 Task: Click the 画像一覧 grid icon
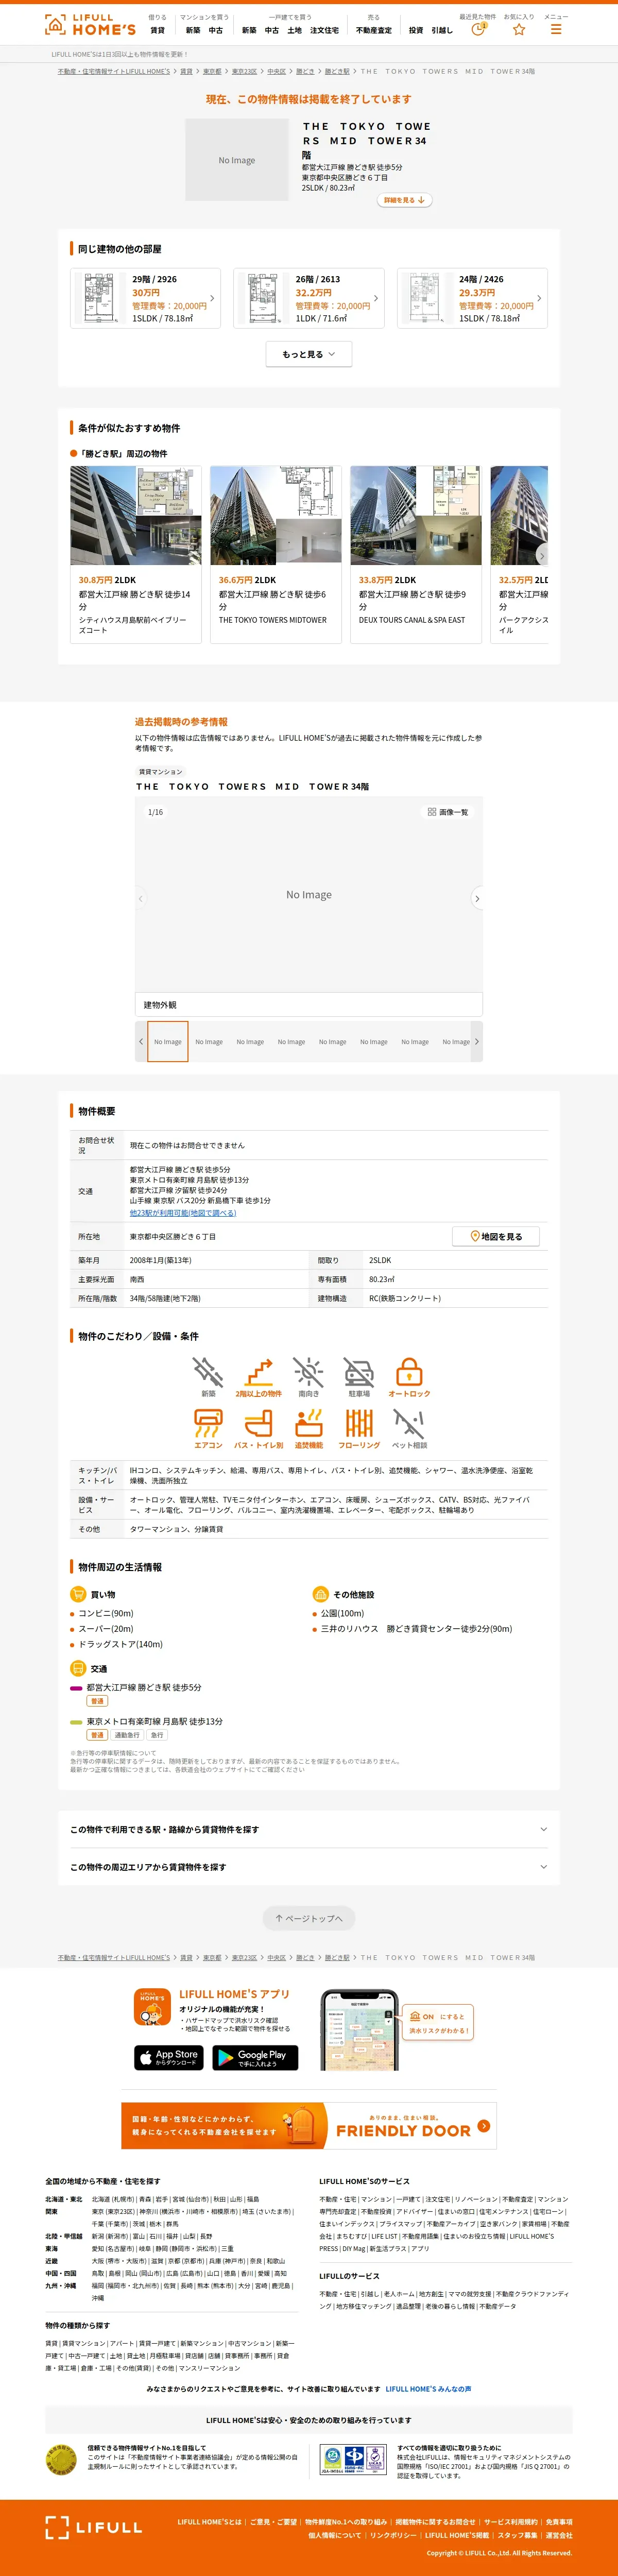pyautogui.click(x=432, y=812)
